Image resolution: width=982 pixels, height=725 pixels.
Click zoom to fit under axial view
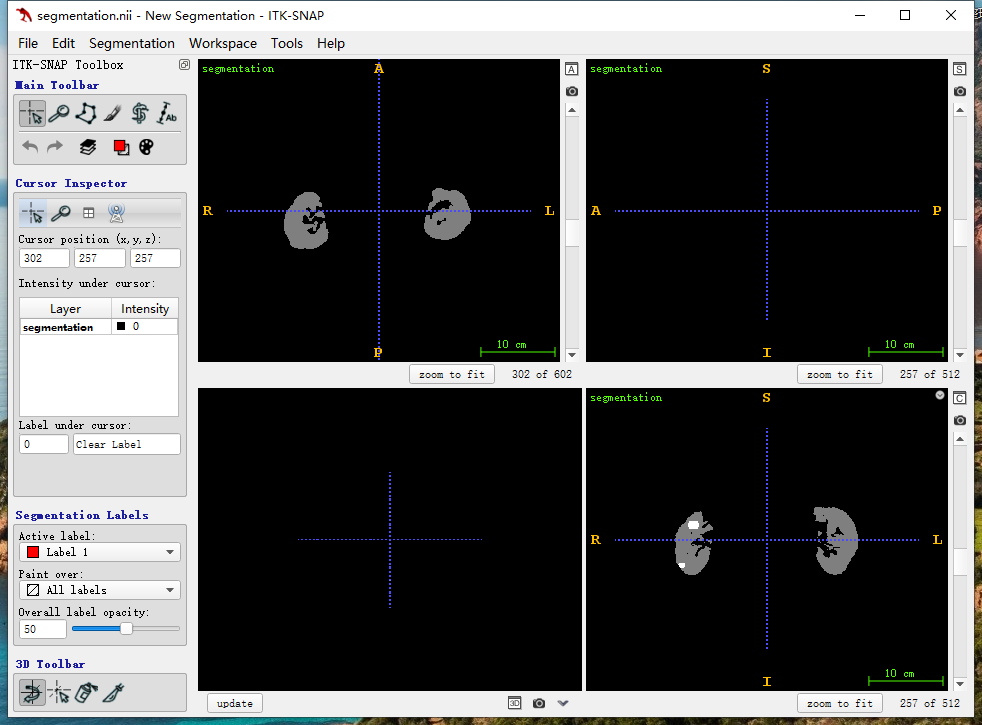pos(452,374)
